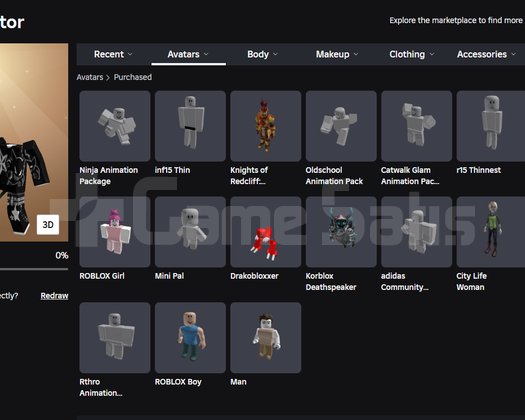Switch to the Avatars tab
Viewport: 525px width, 420px height.
pos(188,54)
